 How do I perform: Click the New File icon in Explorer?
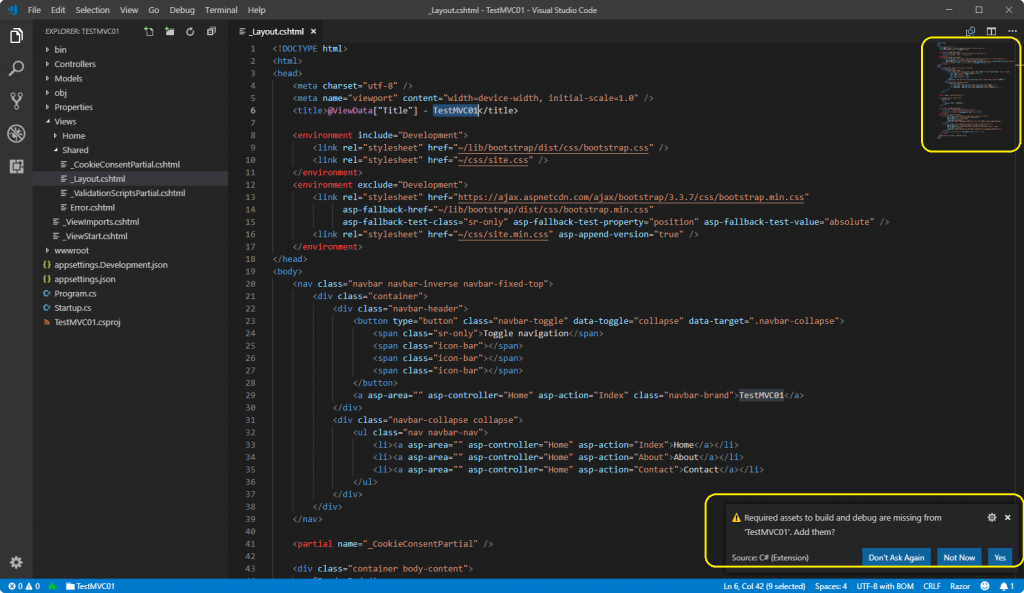click(x=149, y=32)
